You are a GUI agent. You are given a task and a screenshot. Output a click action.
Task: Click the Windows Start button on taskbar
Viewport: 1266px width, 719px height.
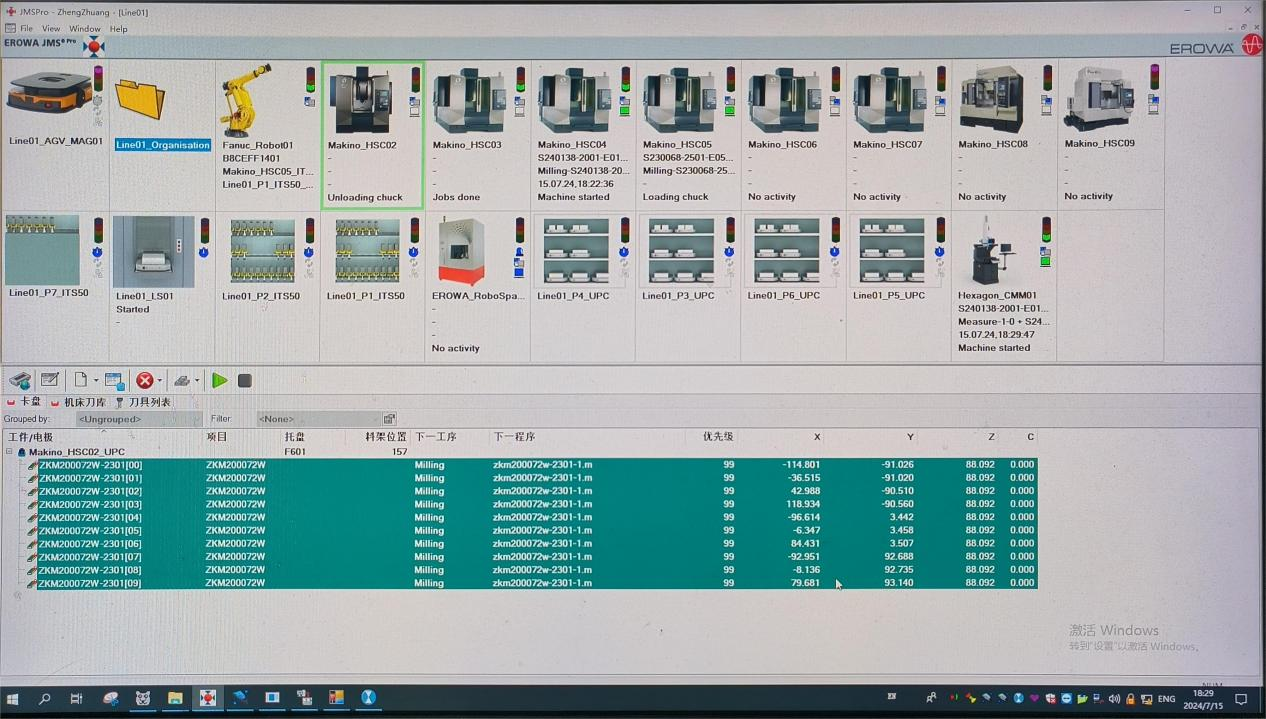[13, 699]
